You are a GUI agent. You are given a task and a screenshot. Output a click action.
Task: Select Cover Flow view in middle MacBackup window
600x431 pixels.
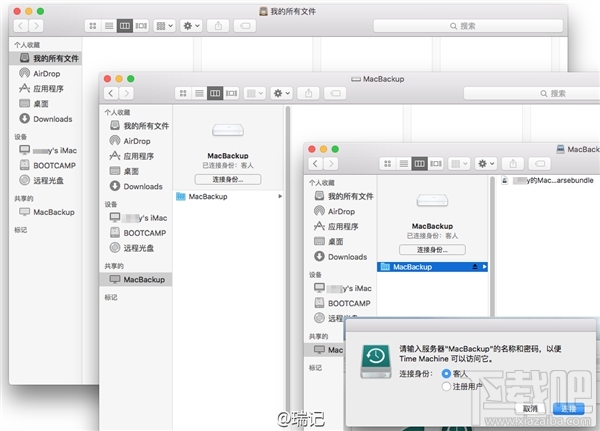click(x=231, y=93)
